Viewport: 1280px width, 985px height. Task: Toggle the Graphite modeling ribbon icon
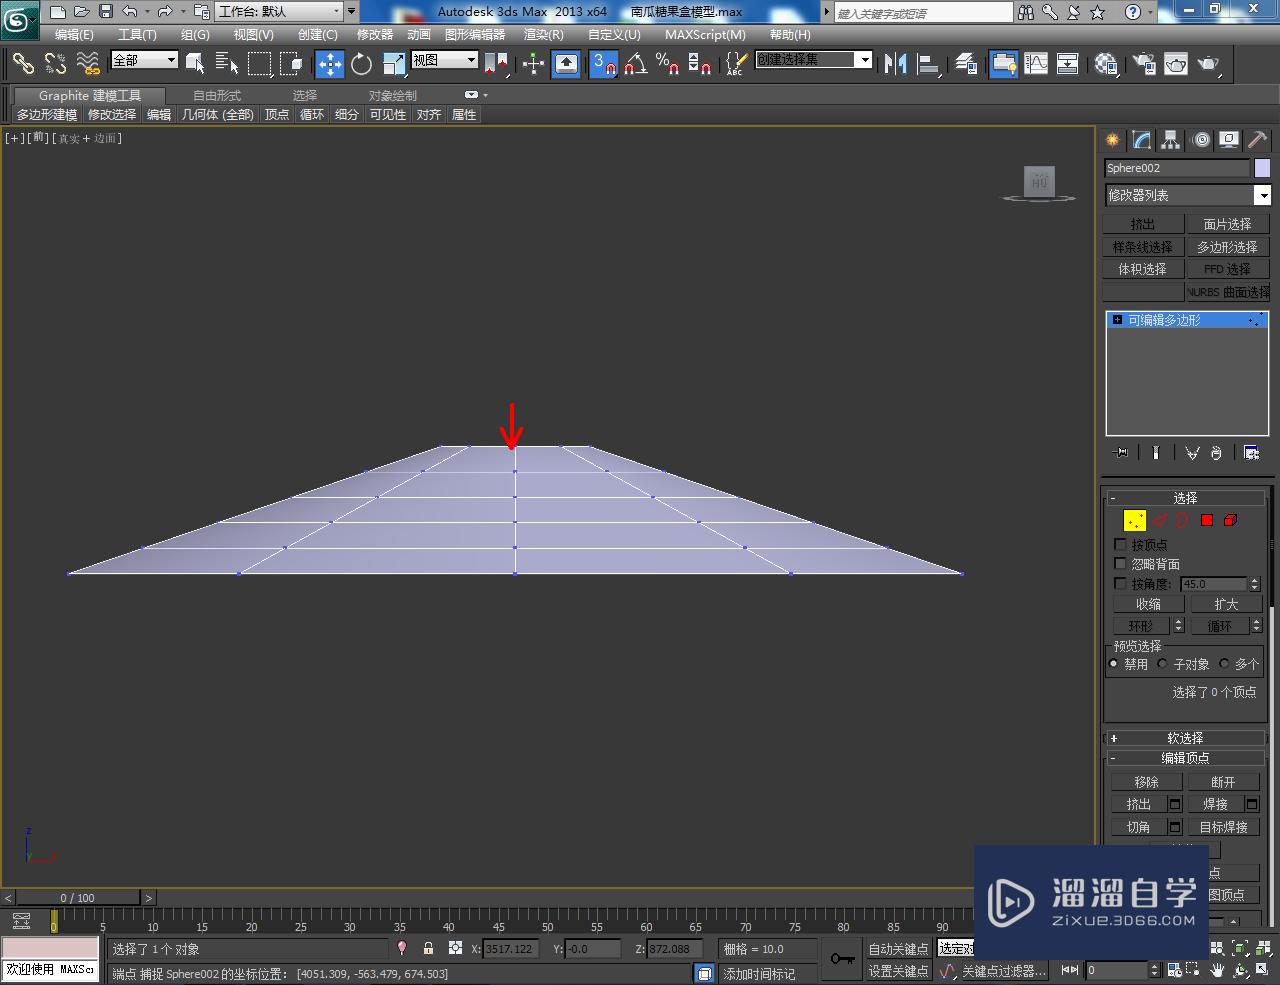click(1004, 64)
